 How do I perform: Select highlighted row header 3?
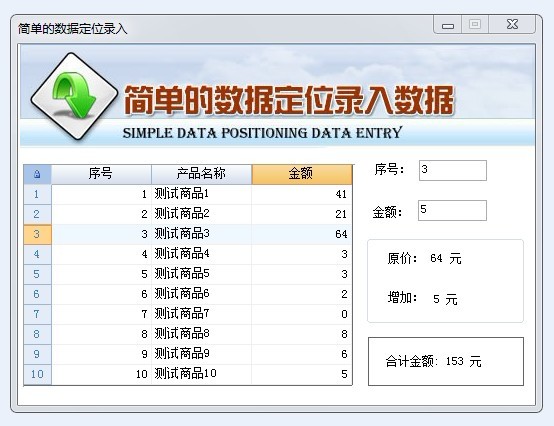(37, 234)
